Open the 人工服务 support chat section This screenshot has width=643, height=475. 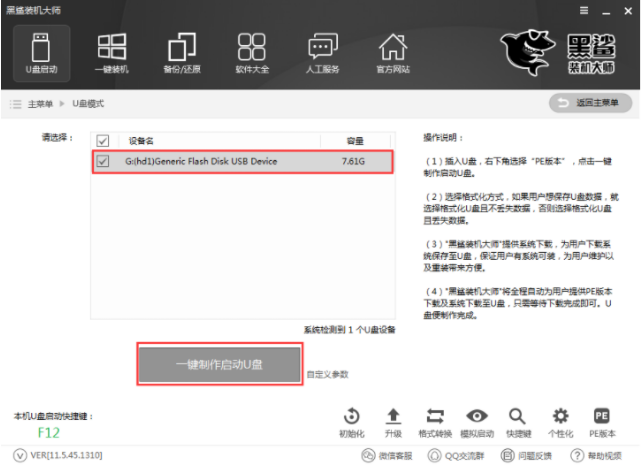321,53
